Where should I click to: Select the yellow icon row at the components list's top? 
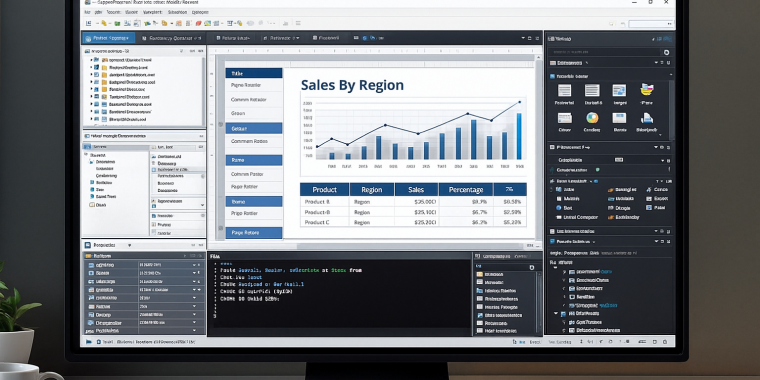click(x=504, y=274)
